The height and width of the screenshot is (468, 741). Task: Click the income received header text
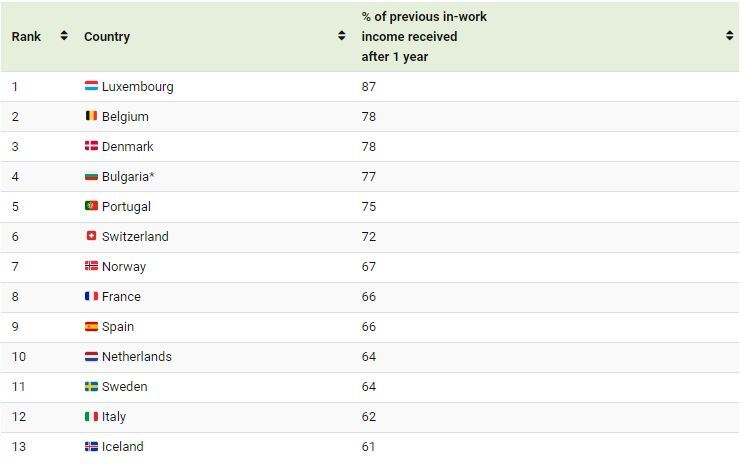point(409,36)
